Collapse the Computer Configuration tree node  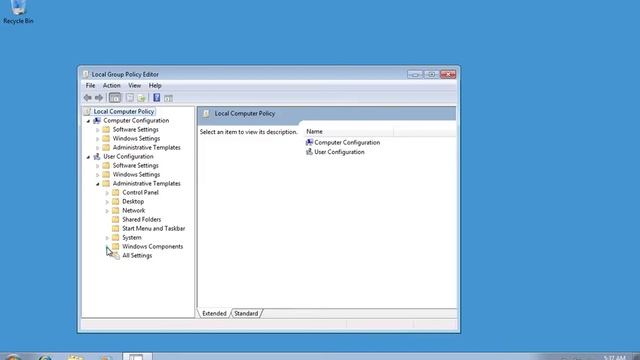[88, 121]
